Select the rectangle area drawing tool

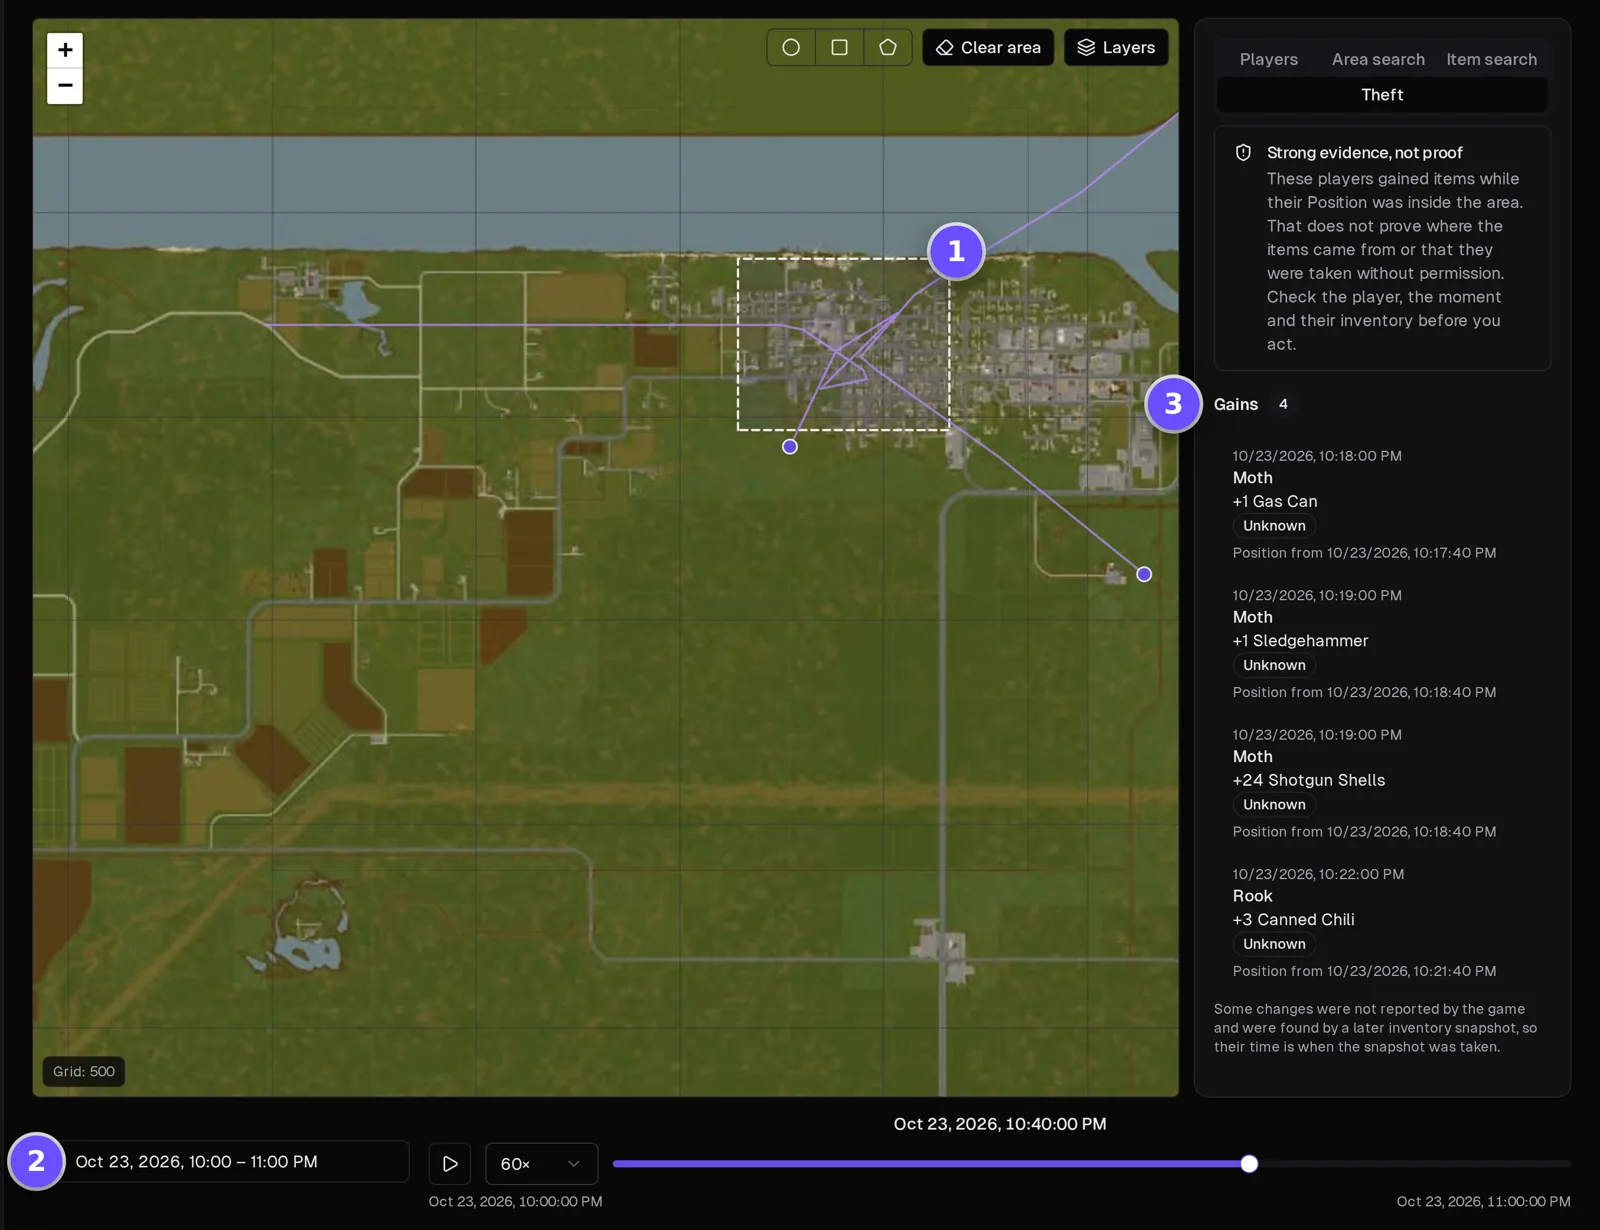click(840, 47)
